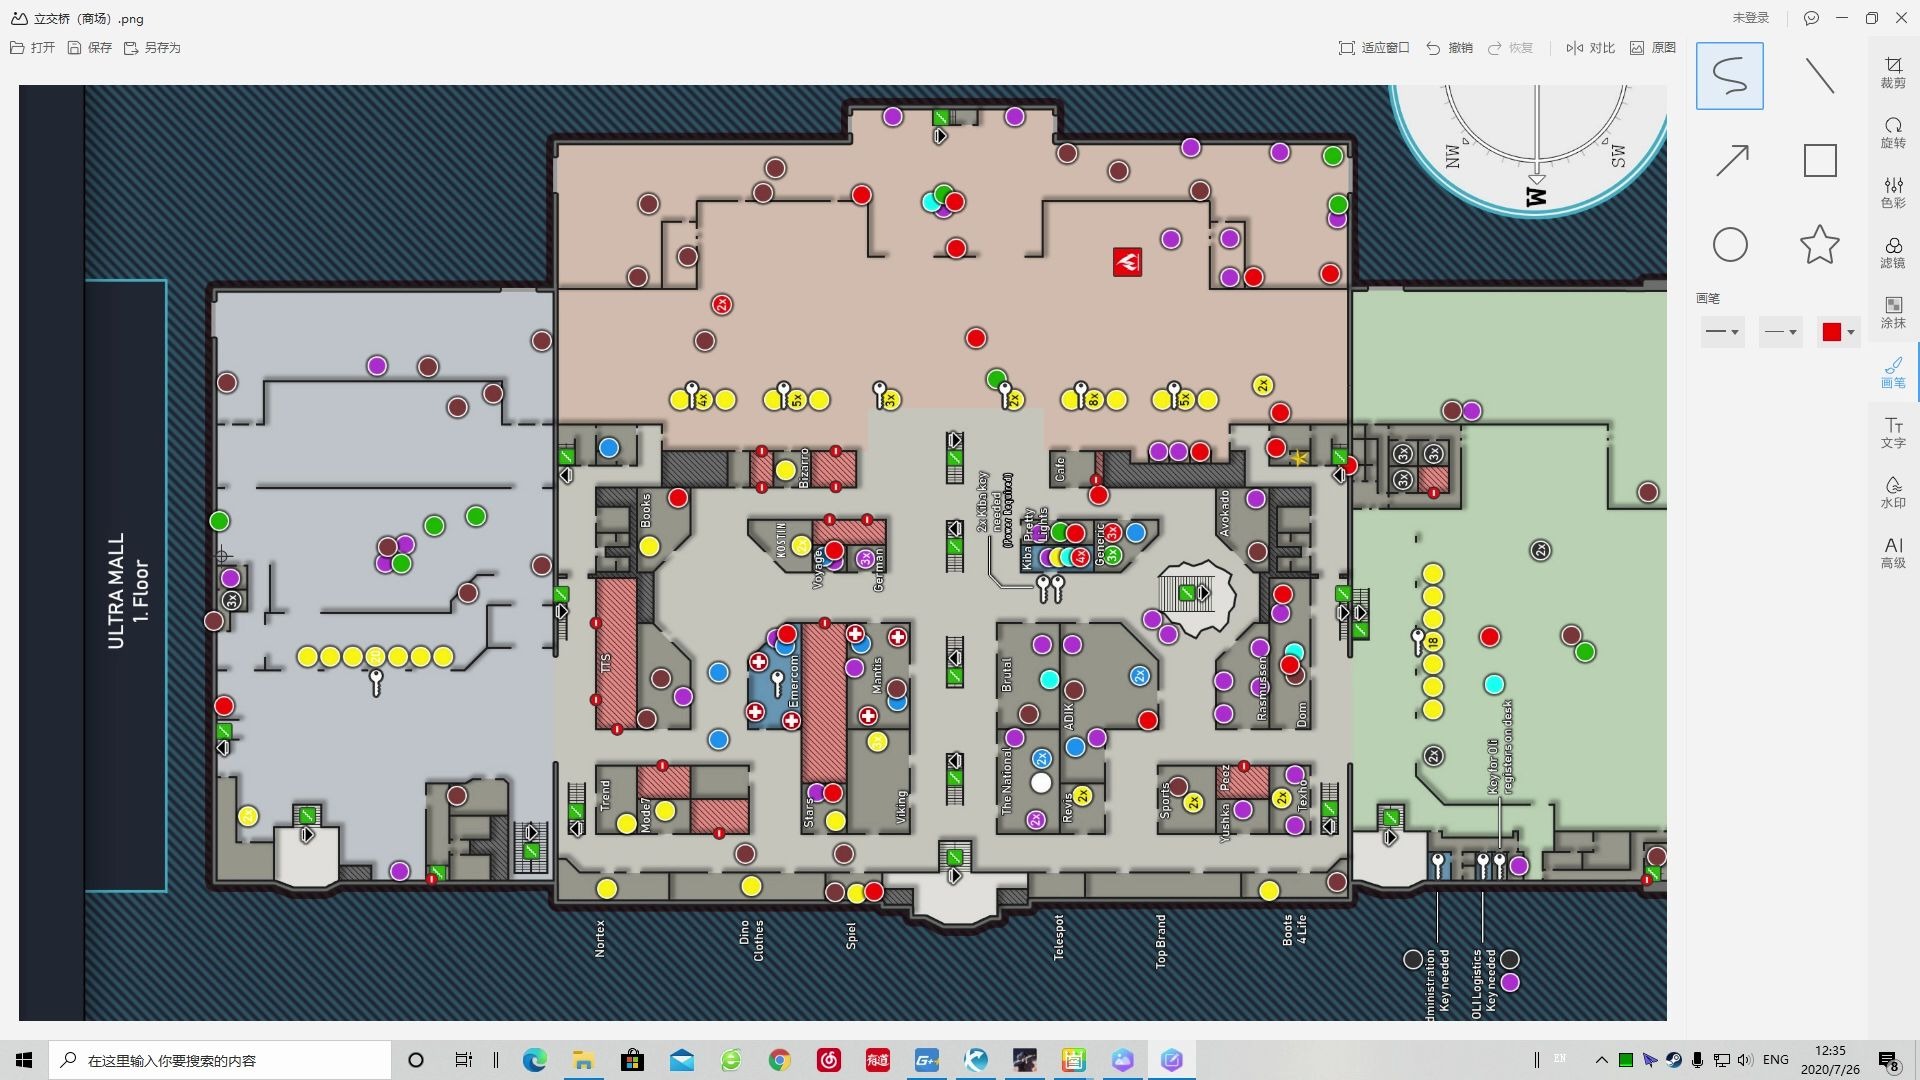Click the ULTRA MALL 1. Floor label
The width and height of the screenshot is (1920, 1080).
coord(127,591)
